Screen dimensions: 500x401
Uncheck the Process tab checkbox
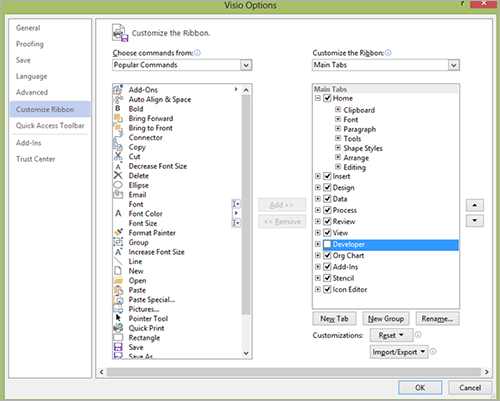click(327, 210)
